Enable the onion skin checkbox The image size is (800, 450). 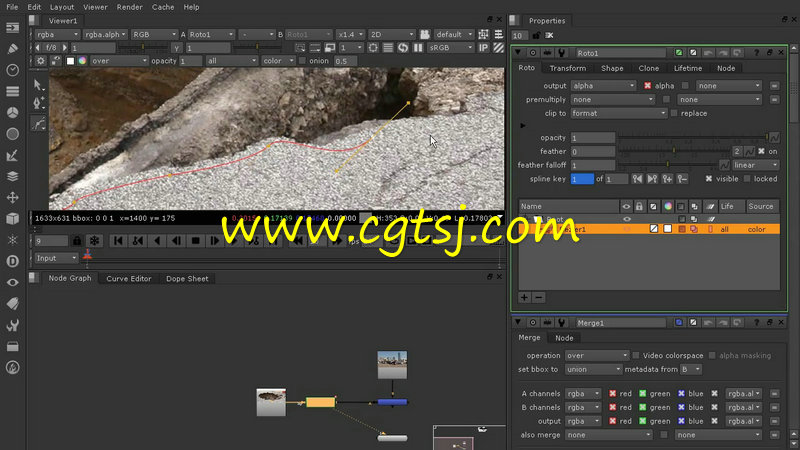(x=302, y=61)
